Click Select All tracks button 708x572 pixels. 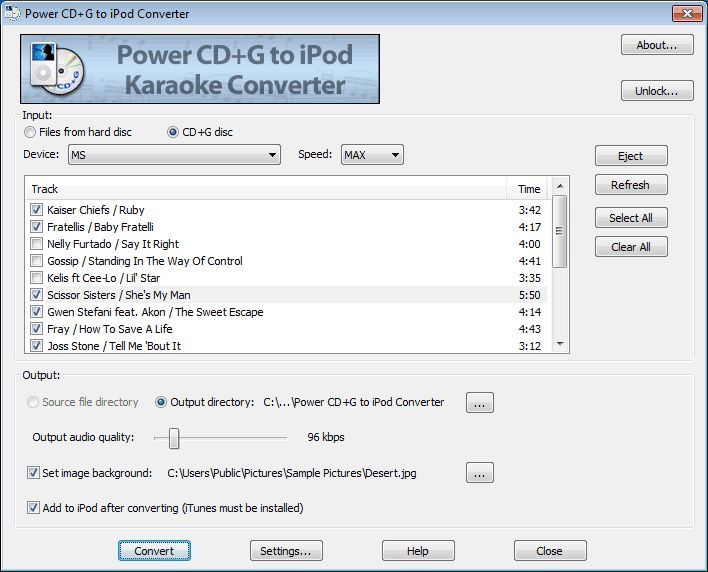[x=630, y=218]
